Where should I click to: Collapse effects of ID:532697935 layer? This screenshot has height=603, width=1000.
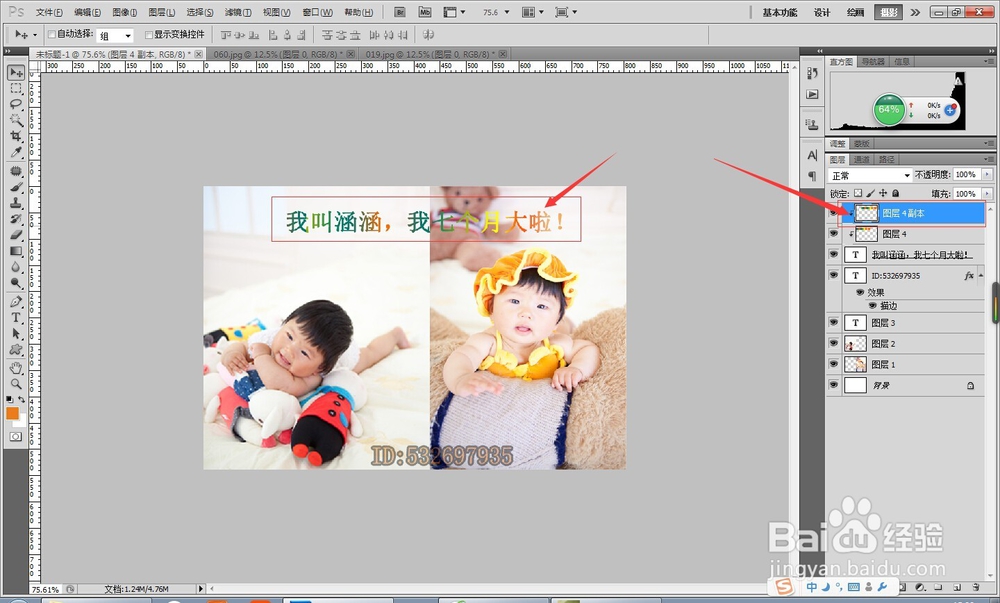click(981, 275)
